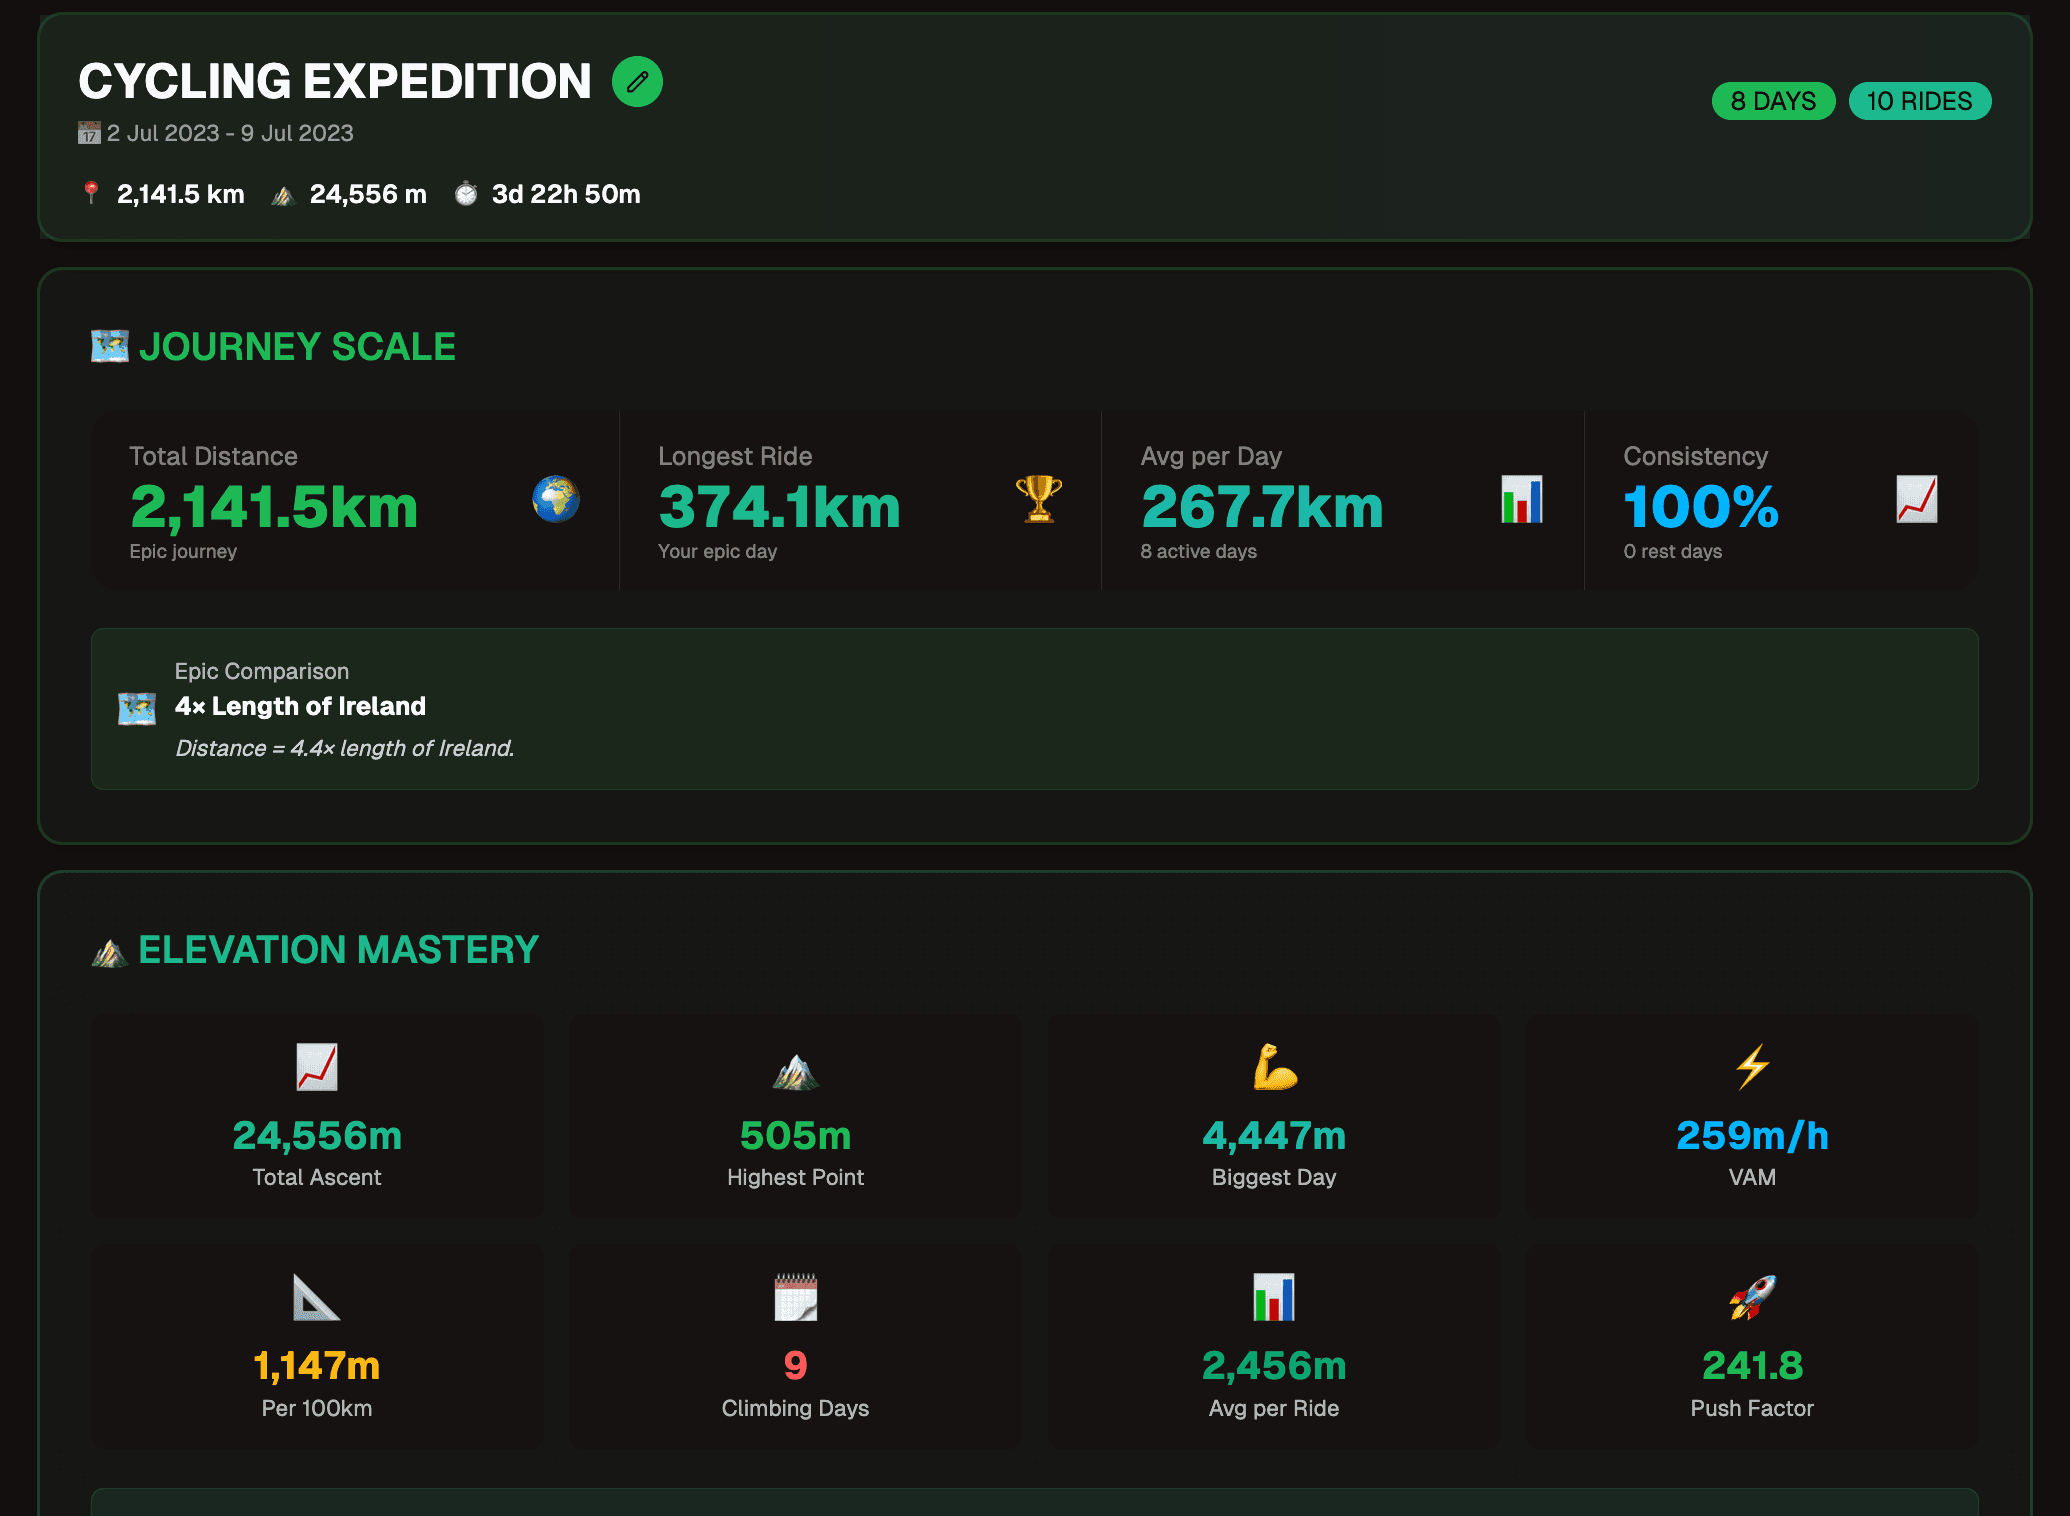Viewport: 2070px width, 1516px height.
Task: Click the calendar icon beside the trip dates
Action: (88, 132)
